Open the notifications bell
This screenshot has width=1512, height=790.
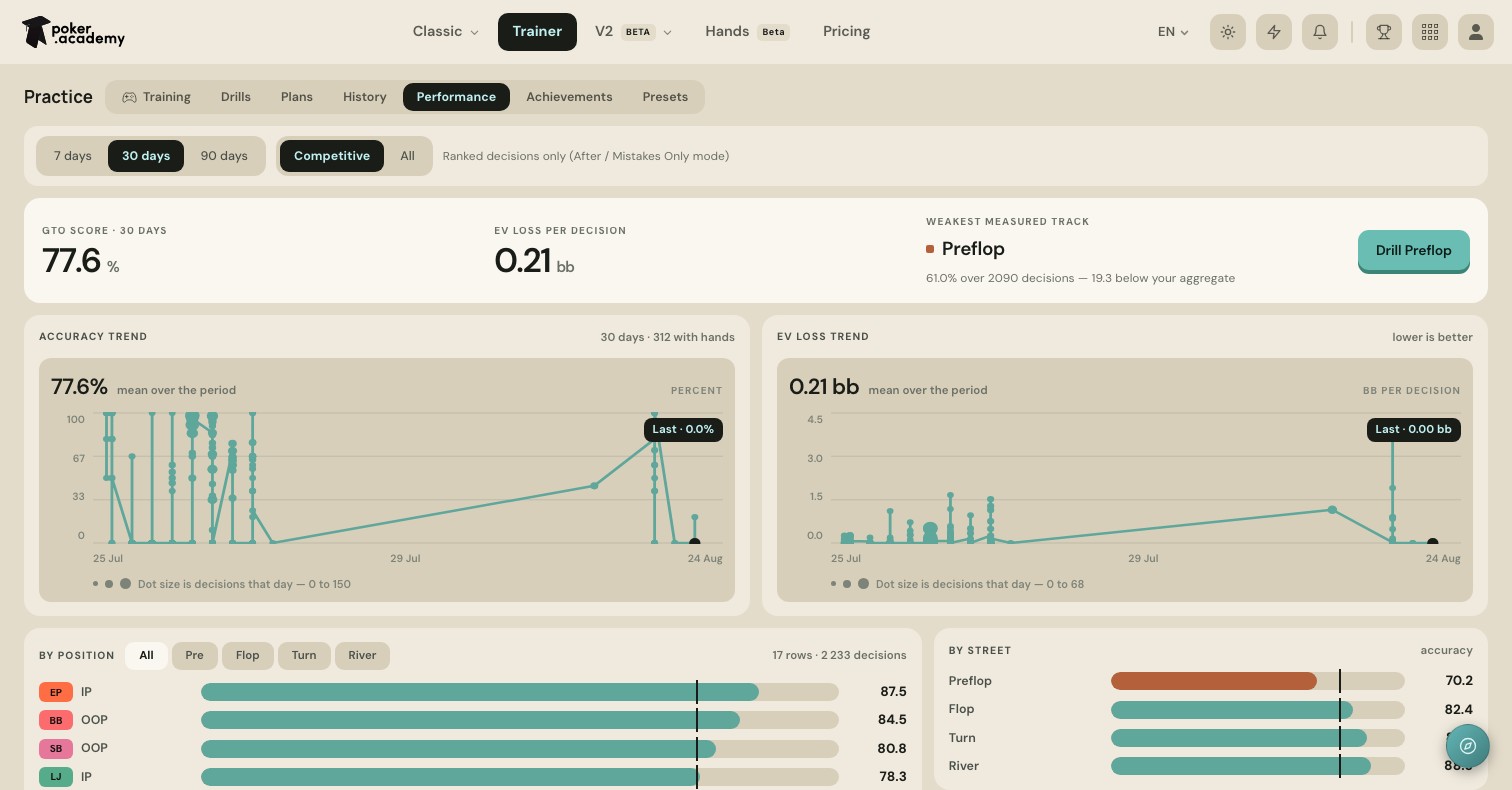coord(1320,32)
